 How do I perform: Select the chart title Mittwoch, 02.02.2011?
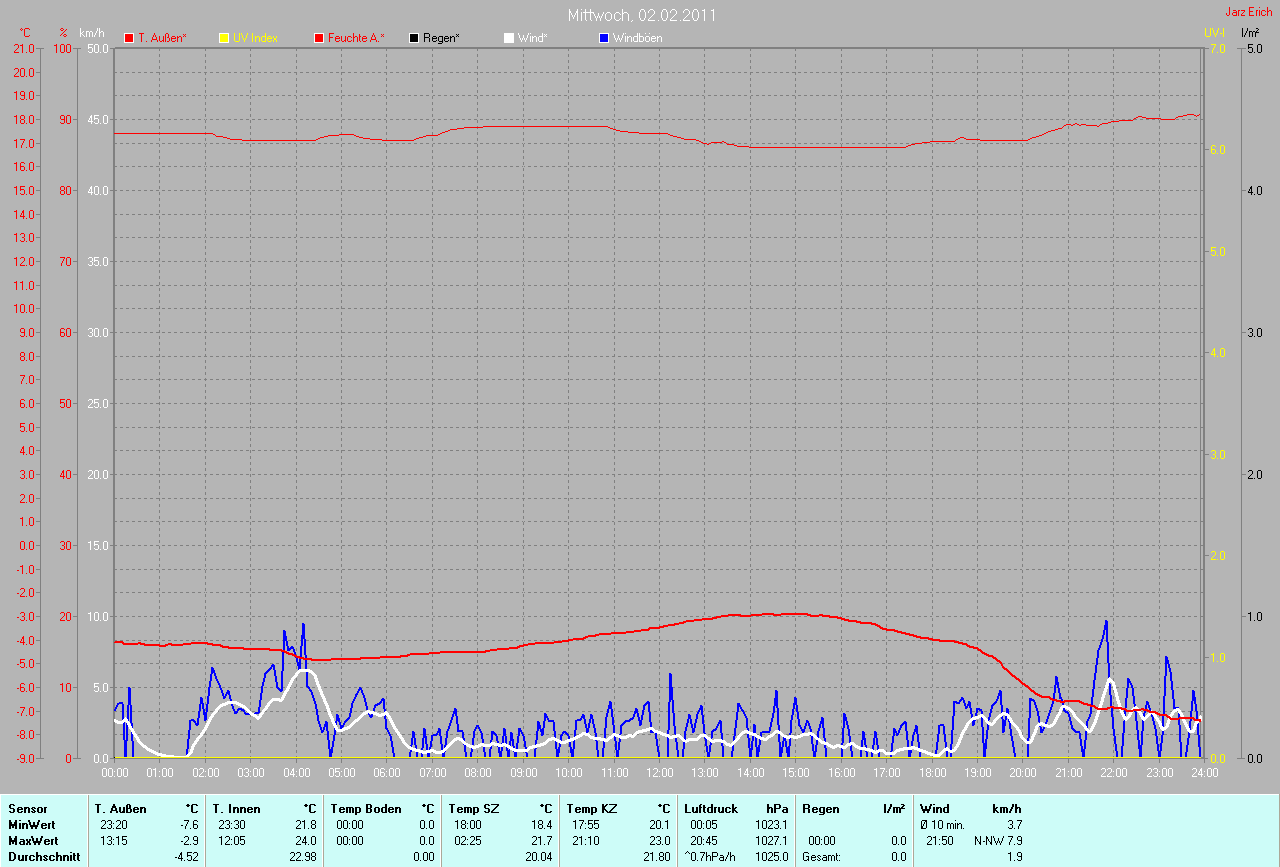point(641,15)
